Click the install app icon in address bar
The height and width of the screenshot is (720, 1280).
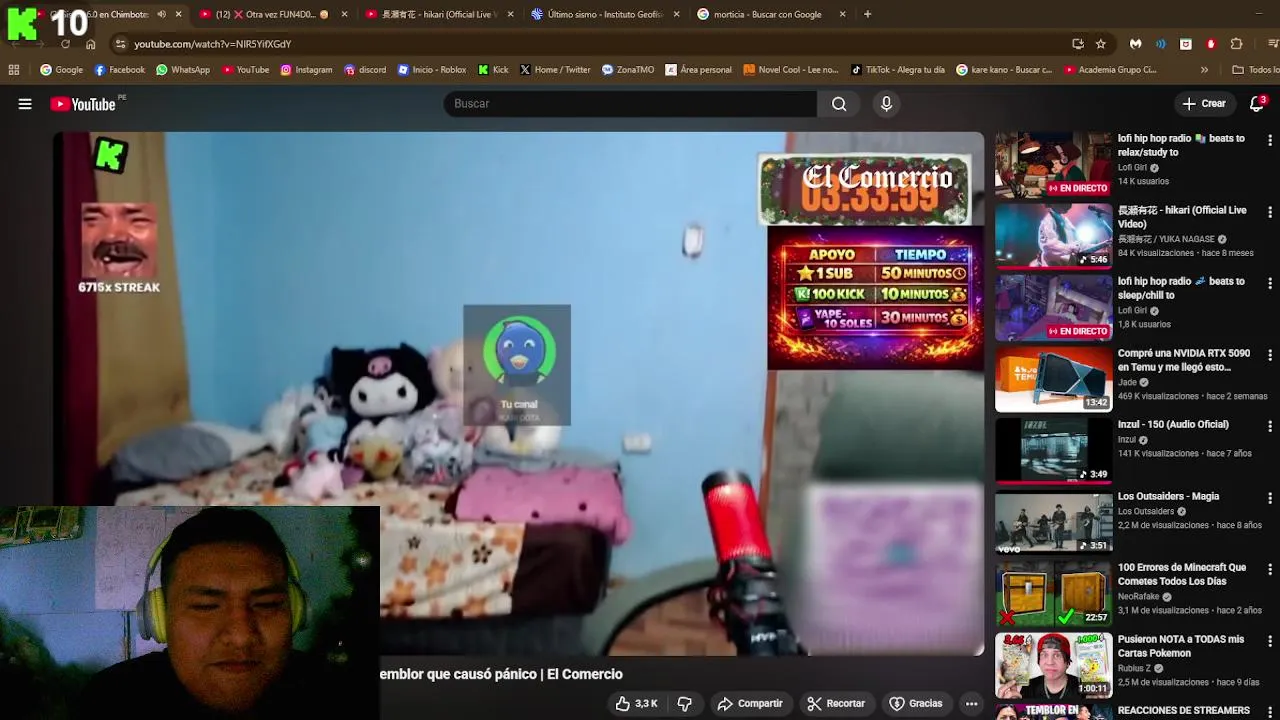pos(1077,44)
